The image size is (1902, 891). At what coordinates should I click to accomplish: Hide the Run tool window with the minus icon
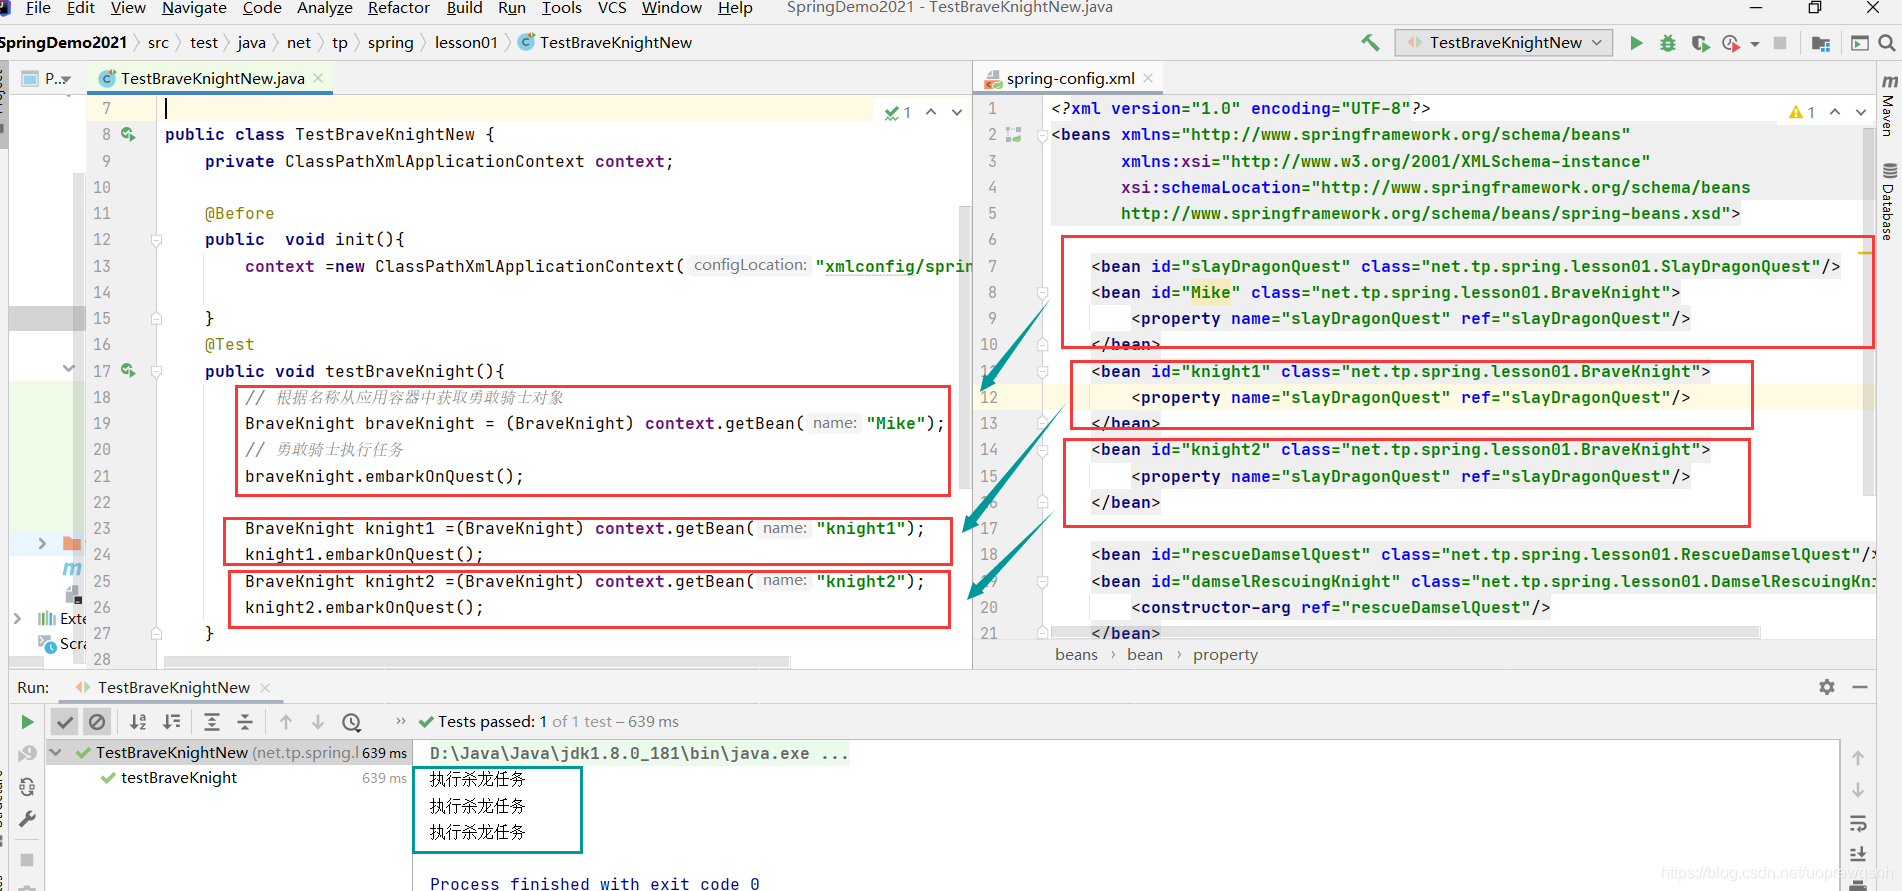[x=1860, y=687]
